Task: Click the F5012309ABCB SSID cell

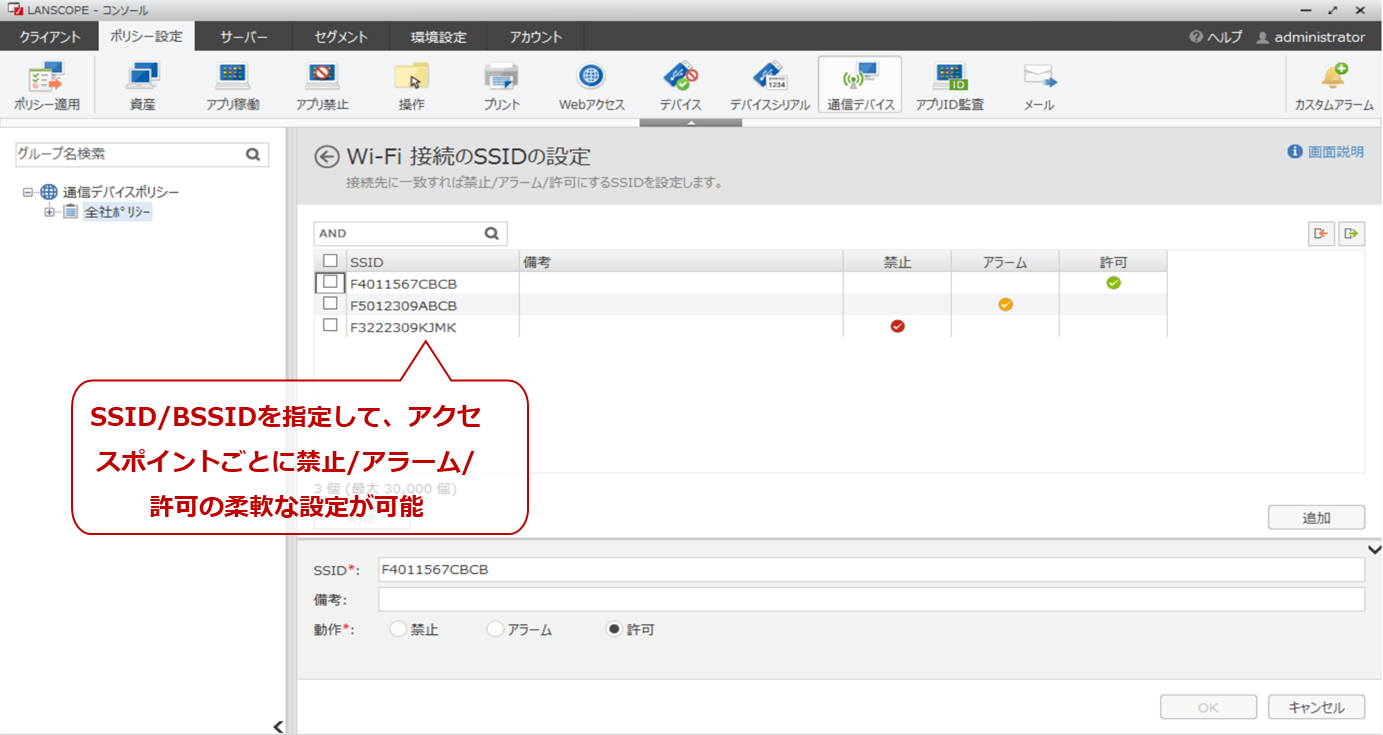Action: click(433, 305)
